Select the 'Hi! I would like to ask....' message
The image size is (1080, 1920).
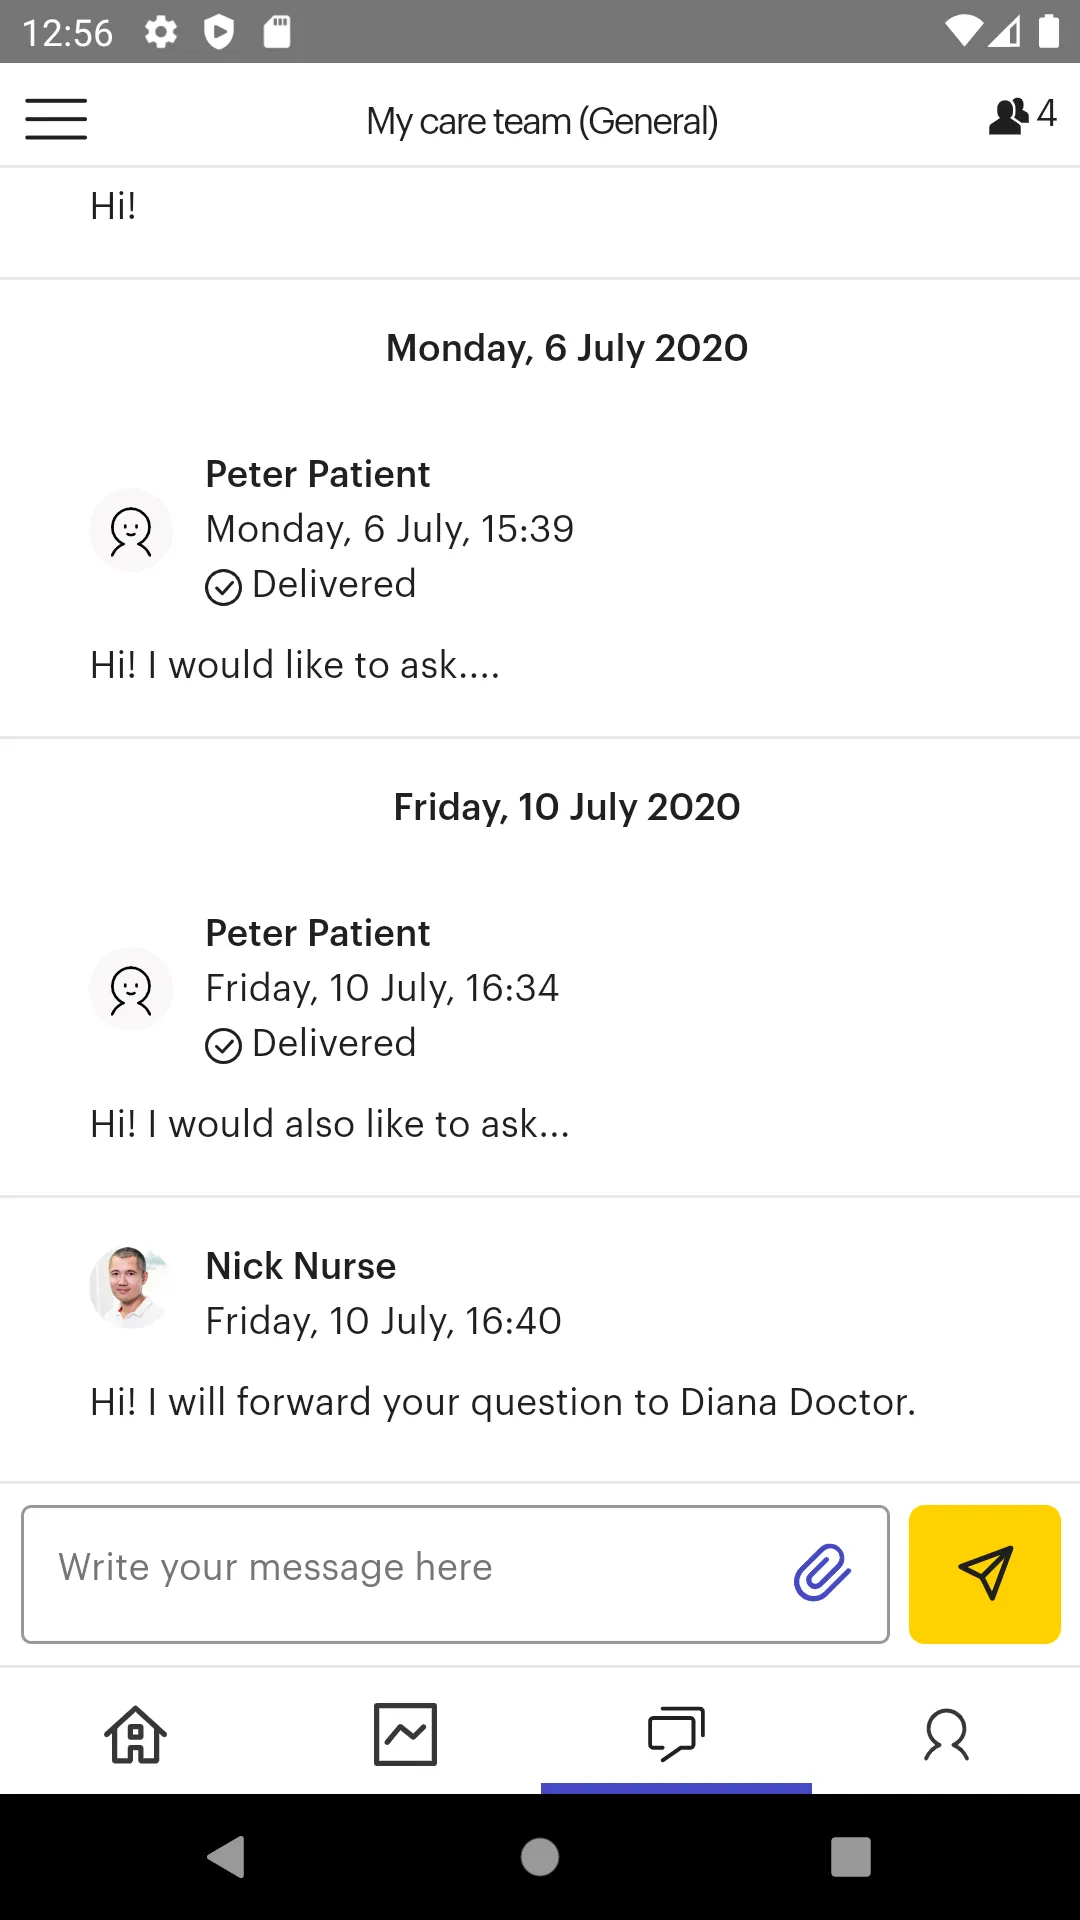(295, 665)
